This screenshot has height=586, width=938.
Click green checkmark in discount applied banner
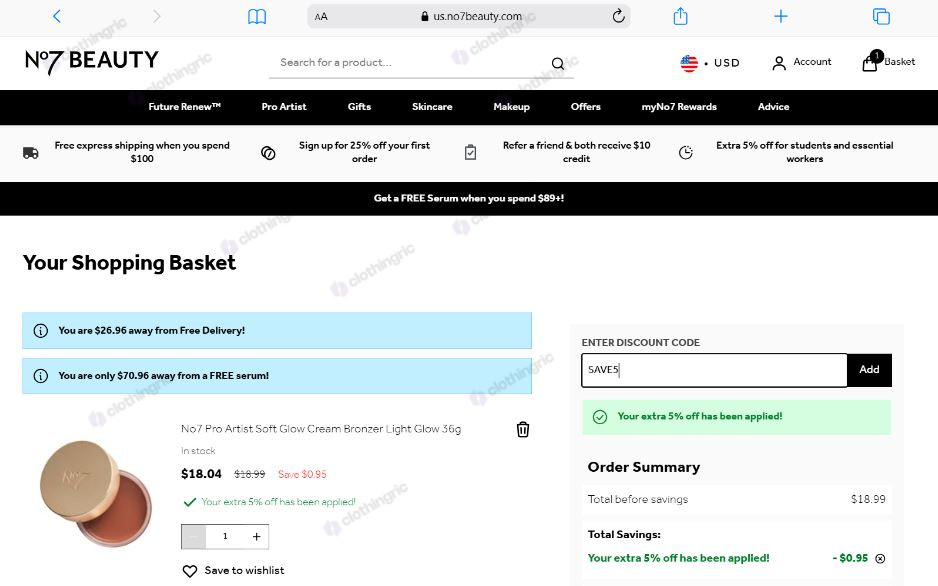(x=599, y=417)
